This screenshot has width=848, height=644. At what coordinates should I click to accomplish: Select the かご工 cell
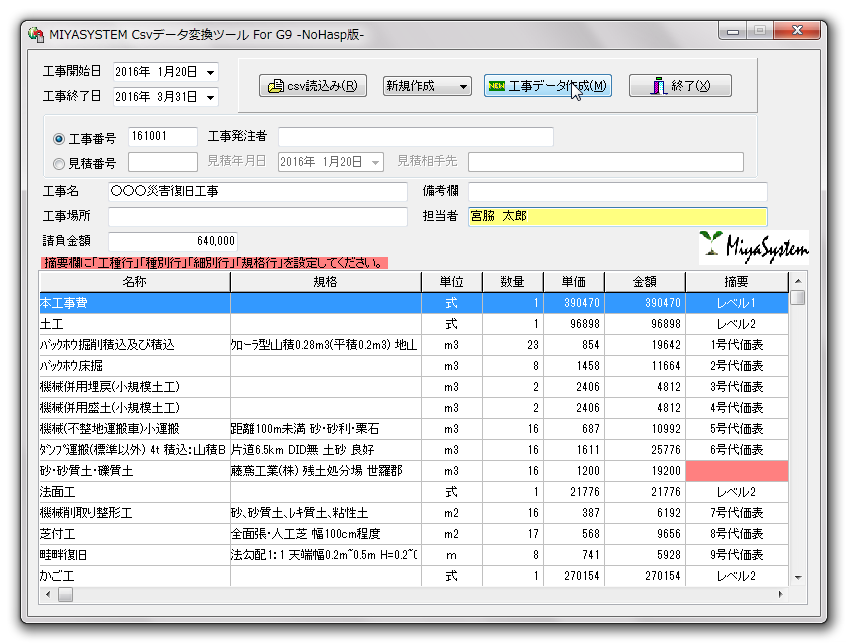[x=135, y=576]
